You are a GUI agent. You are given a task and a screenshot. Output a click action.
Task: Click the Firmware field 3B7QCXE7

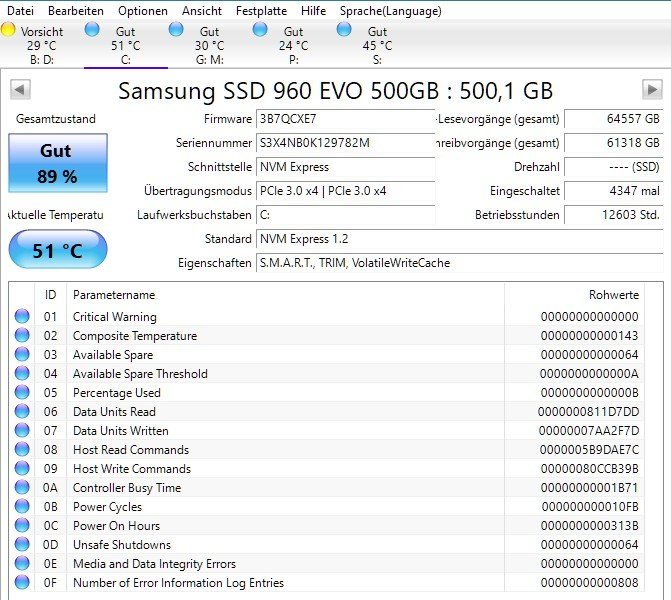[345, 119]
